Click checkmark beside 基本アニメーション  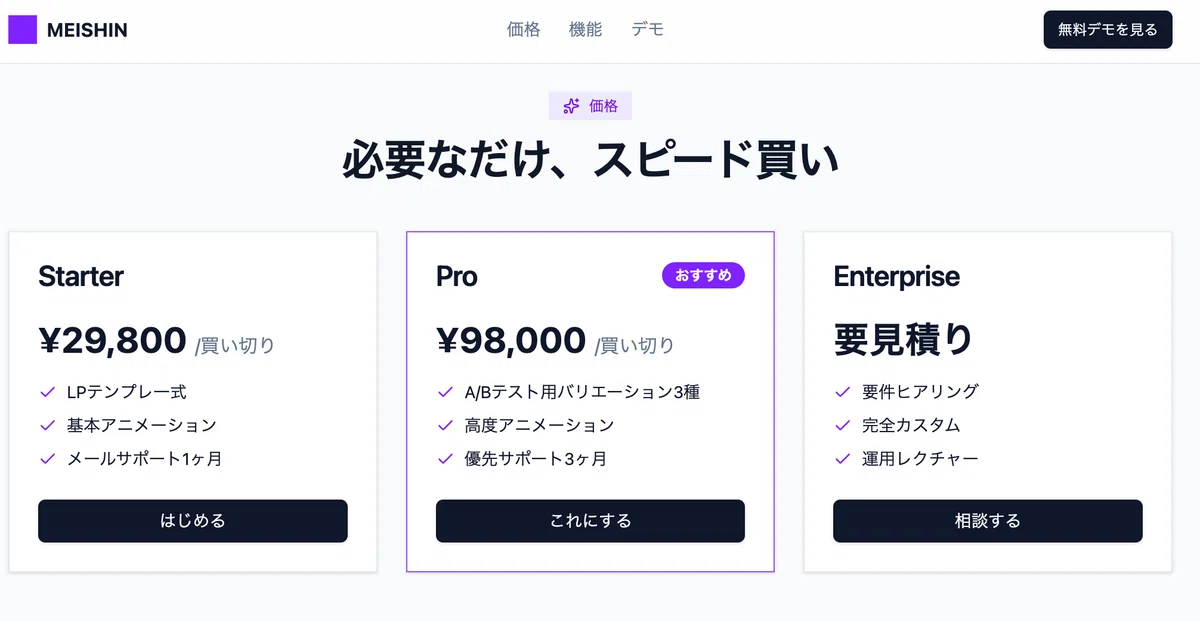(x=47, y=425)
